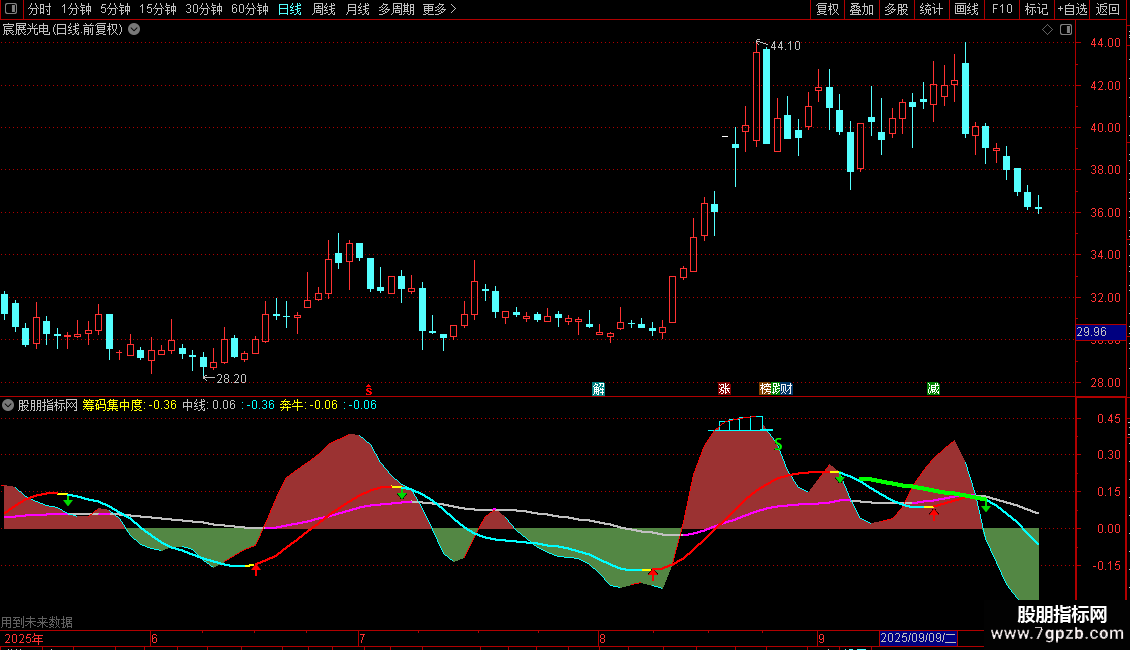Click the 奔牛 indicator value label
Viewport: 1130px width, 650px height.
(x=308, y=405)
